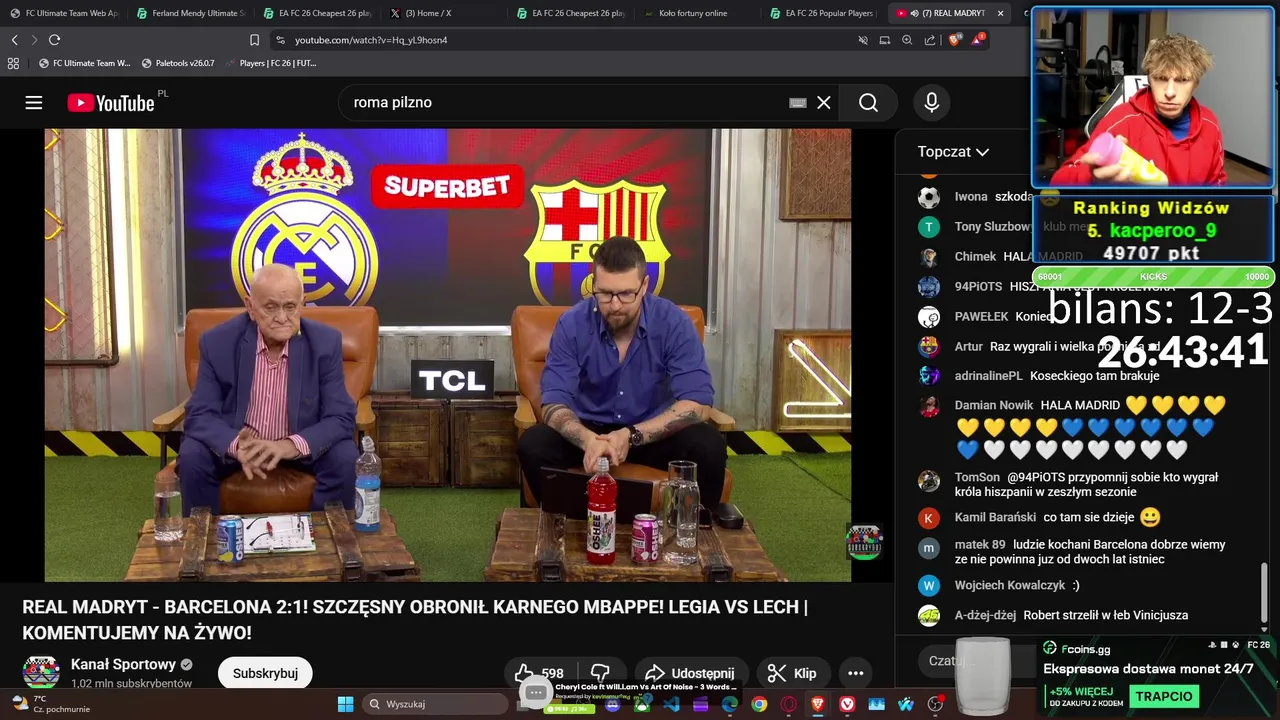The width and height of the screenshot is (1280, 720).
Task: Run search with the magnifier button
Action: [x=868, y=103]
